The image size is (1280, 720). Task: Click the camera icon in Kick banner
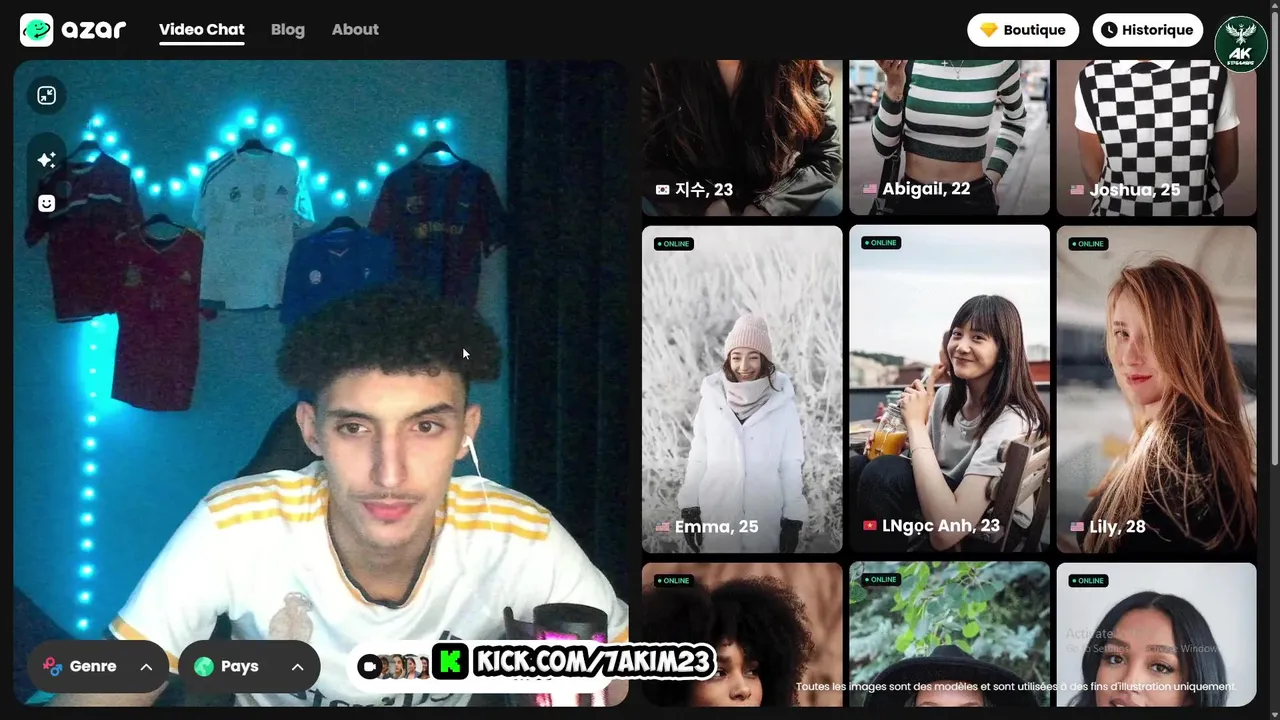click(x=370, y=665)
